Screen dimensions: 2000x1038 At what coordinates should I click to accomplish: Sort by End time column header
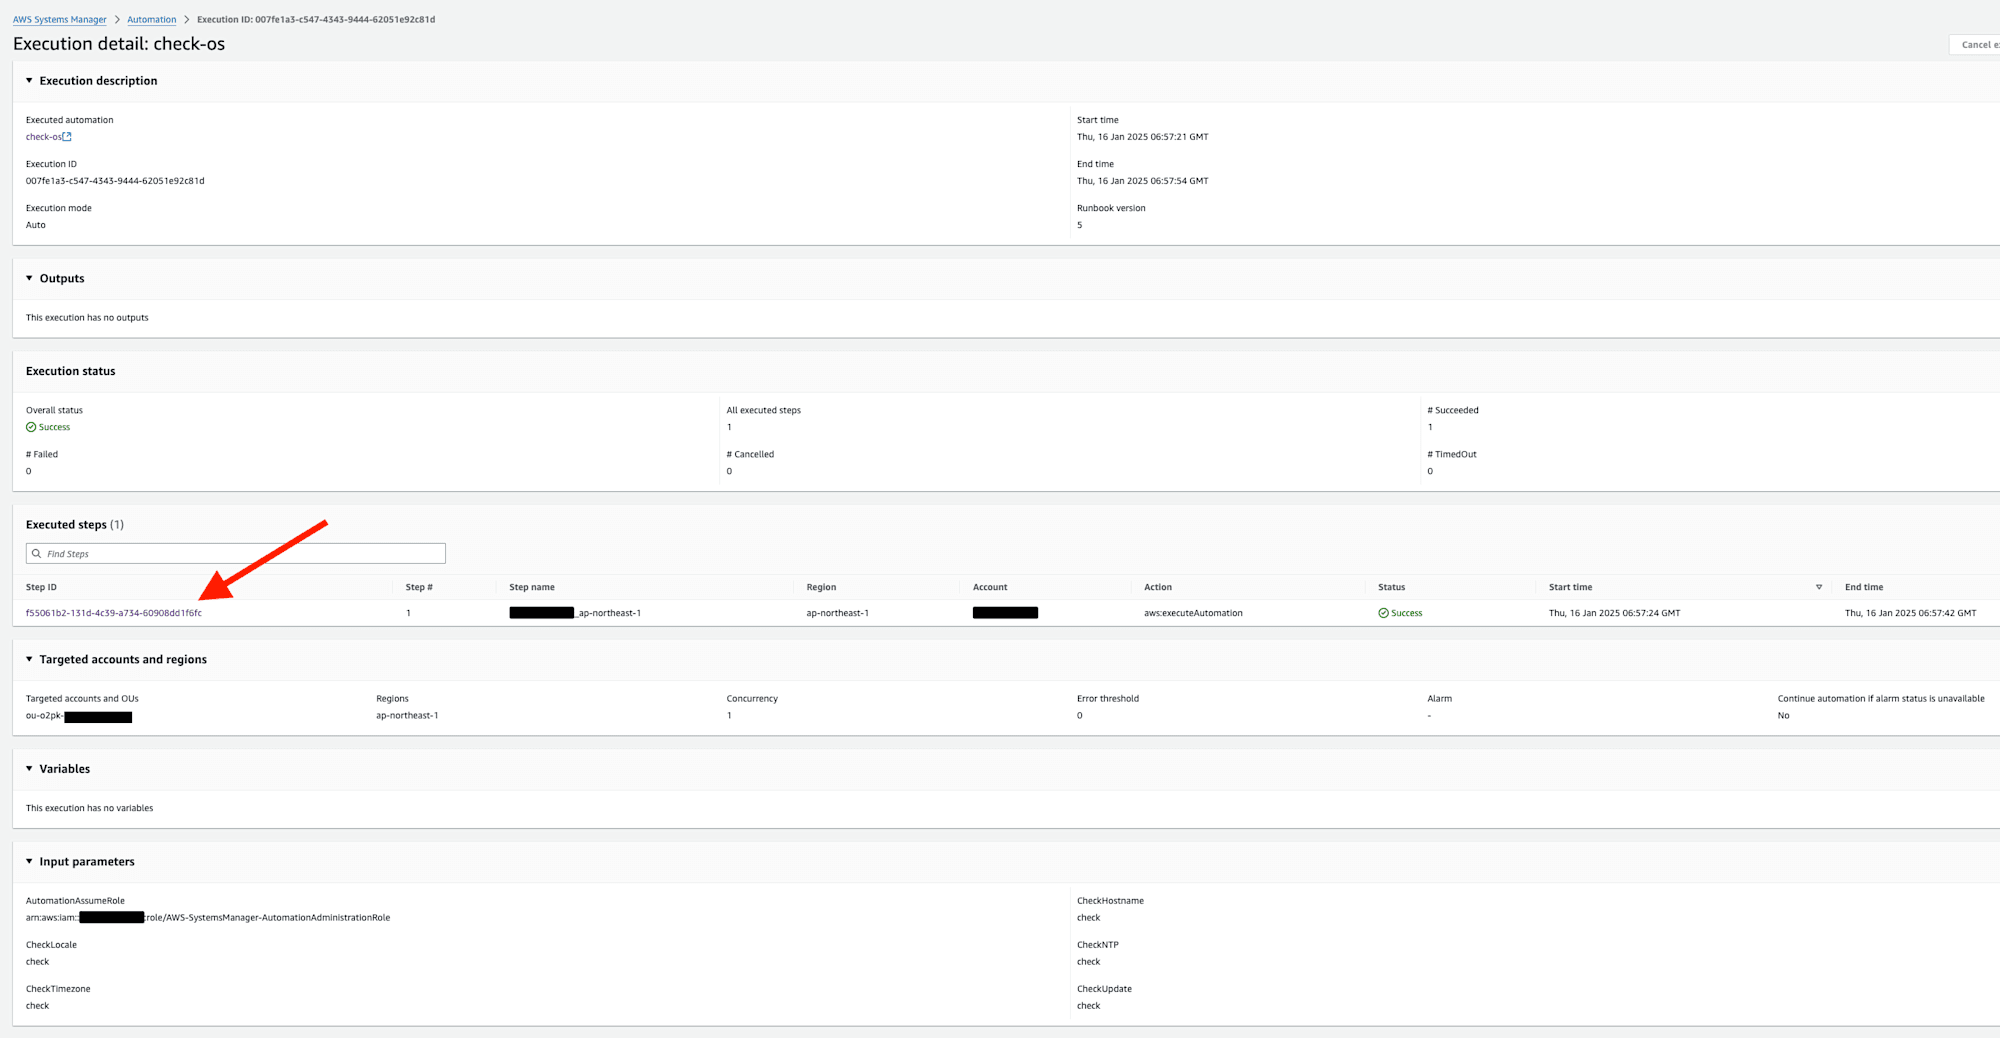click(1864, 587)
